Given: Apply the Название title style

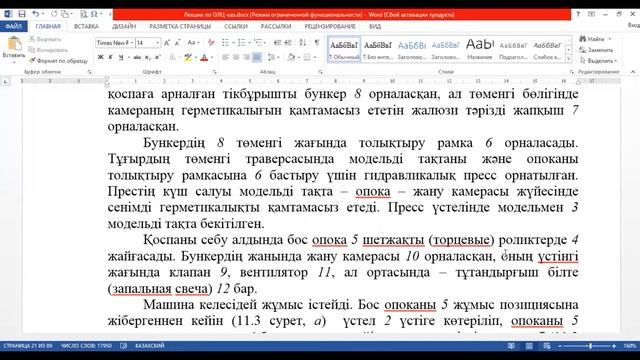Looking at the screenshot, I should [480, 49].
